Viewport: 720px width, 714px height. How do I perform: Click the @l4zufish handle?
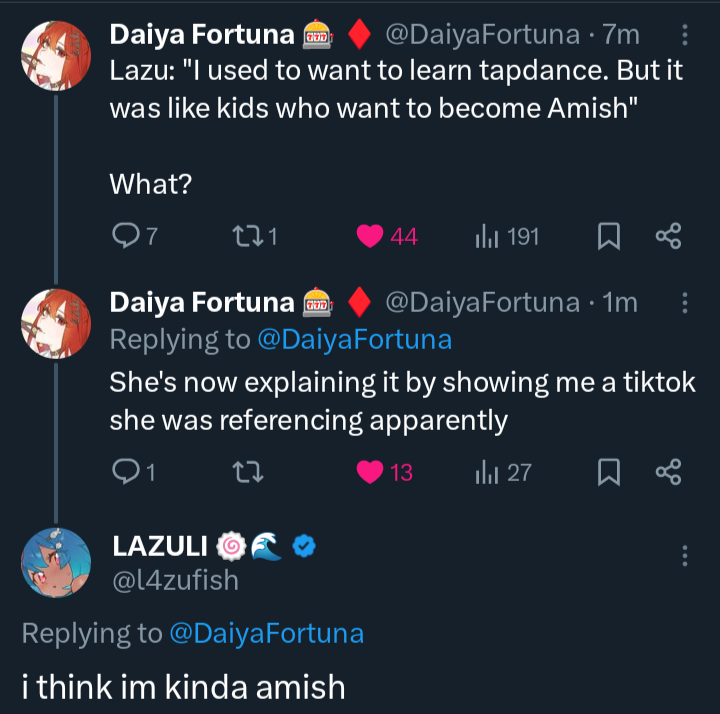pos(176,579)
